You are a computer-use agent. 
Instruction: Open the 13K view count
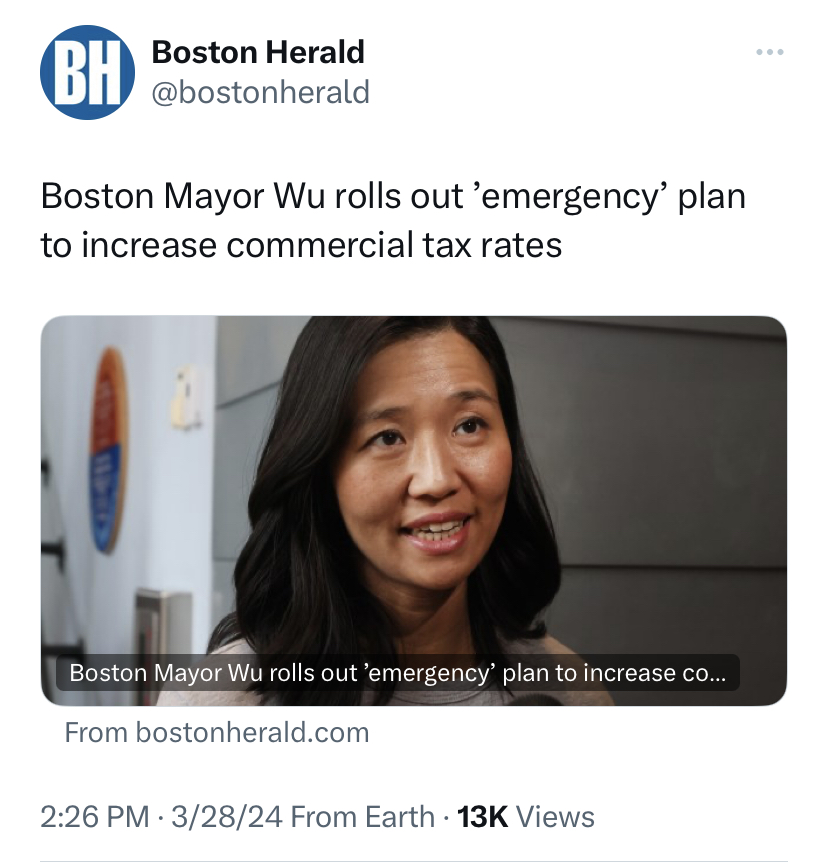tap(483, 817)
